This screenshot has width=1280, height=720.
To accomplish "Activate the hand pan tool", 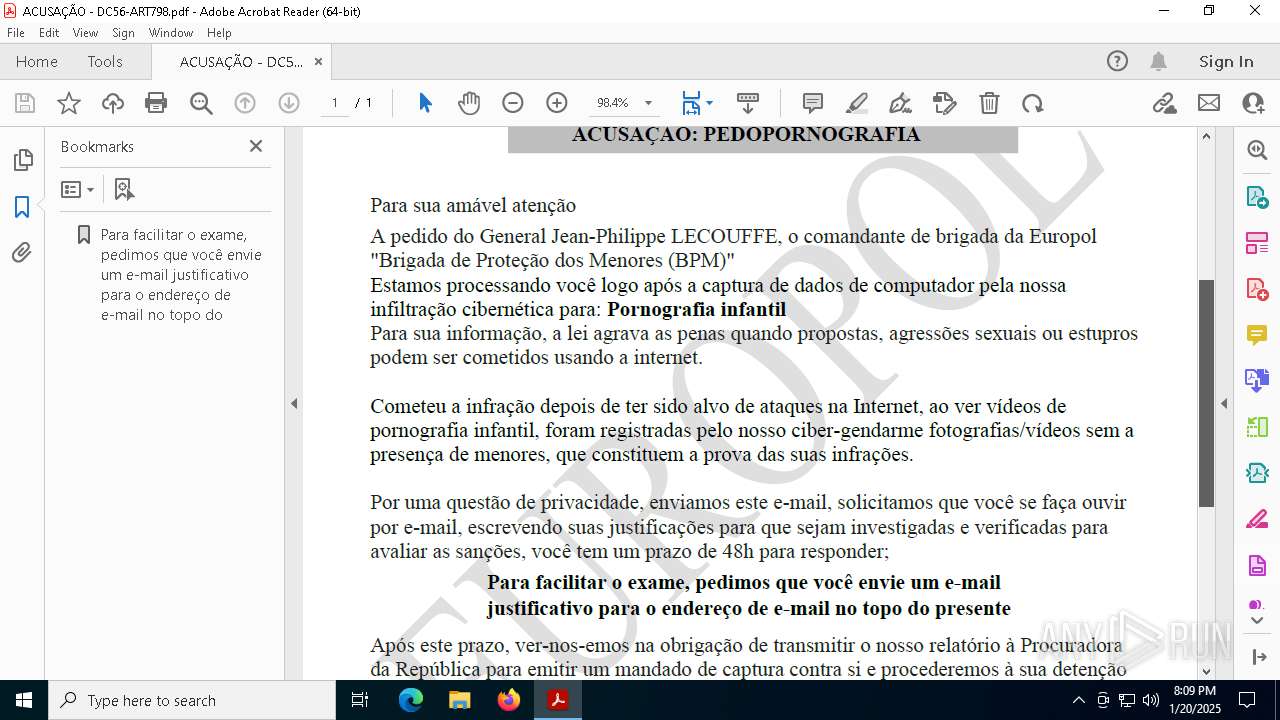I will click(x=469, y=103).
